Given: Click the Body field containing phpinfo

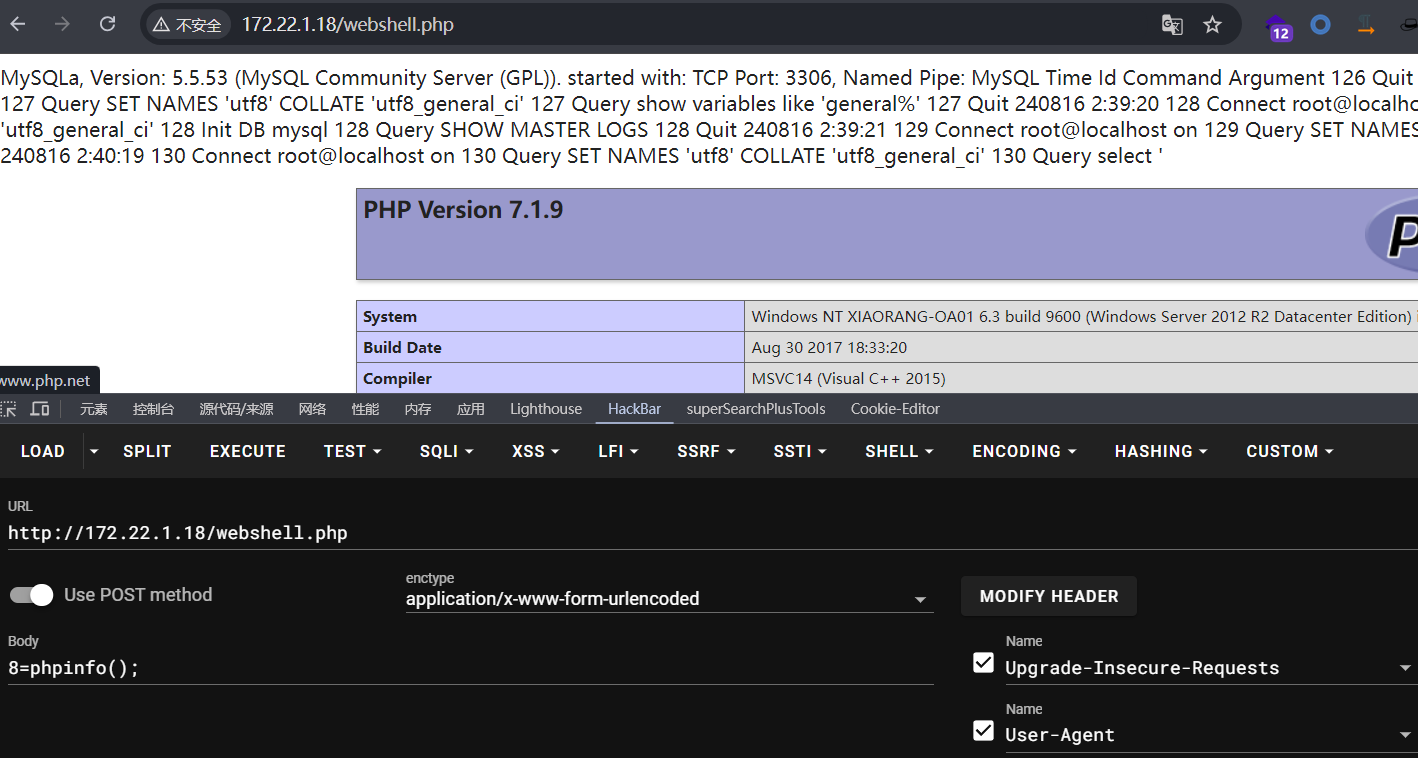Looking at the screenshot, I should click(x=470, y=668).
